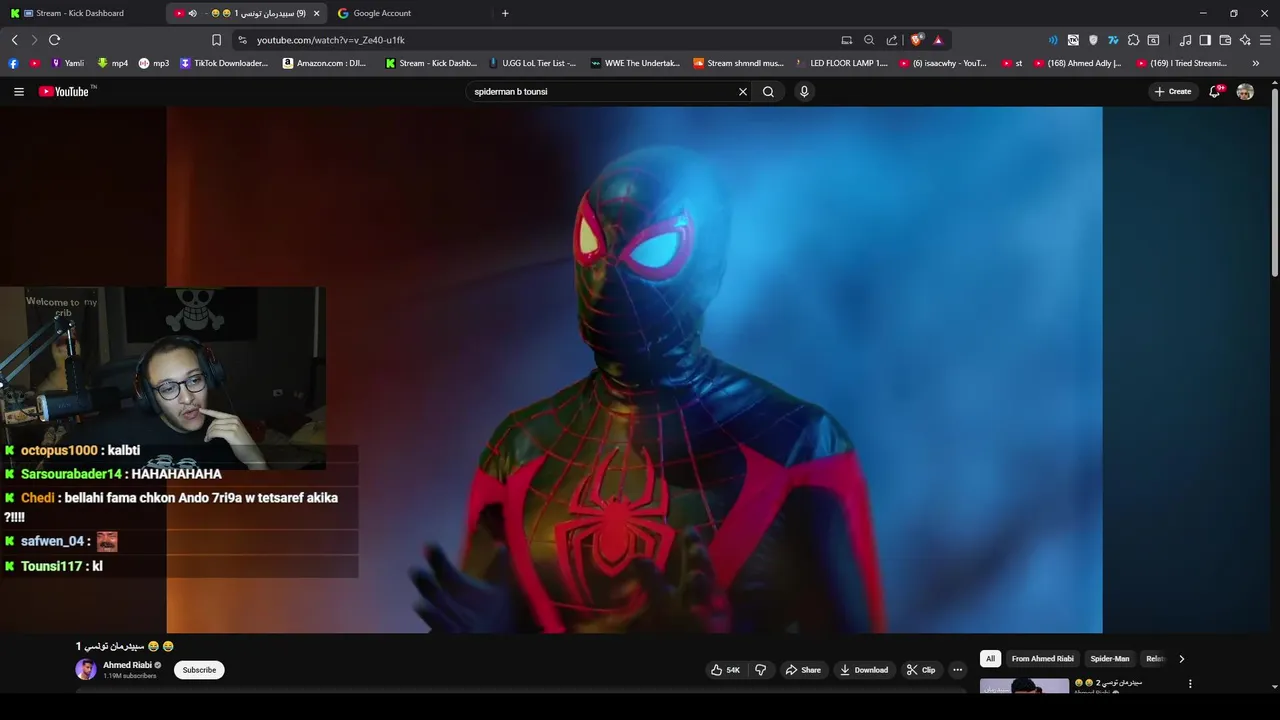The height and width of the screenshot is (720, 1280).
Task: Bookmark this page icon
Action: click(216, 40)
